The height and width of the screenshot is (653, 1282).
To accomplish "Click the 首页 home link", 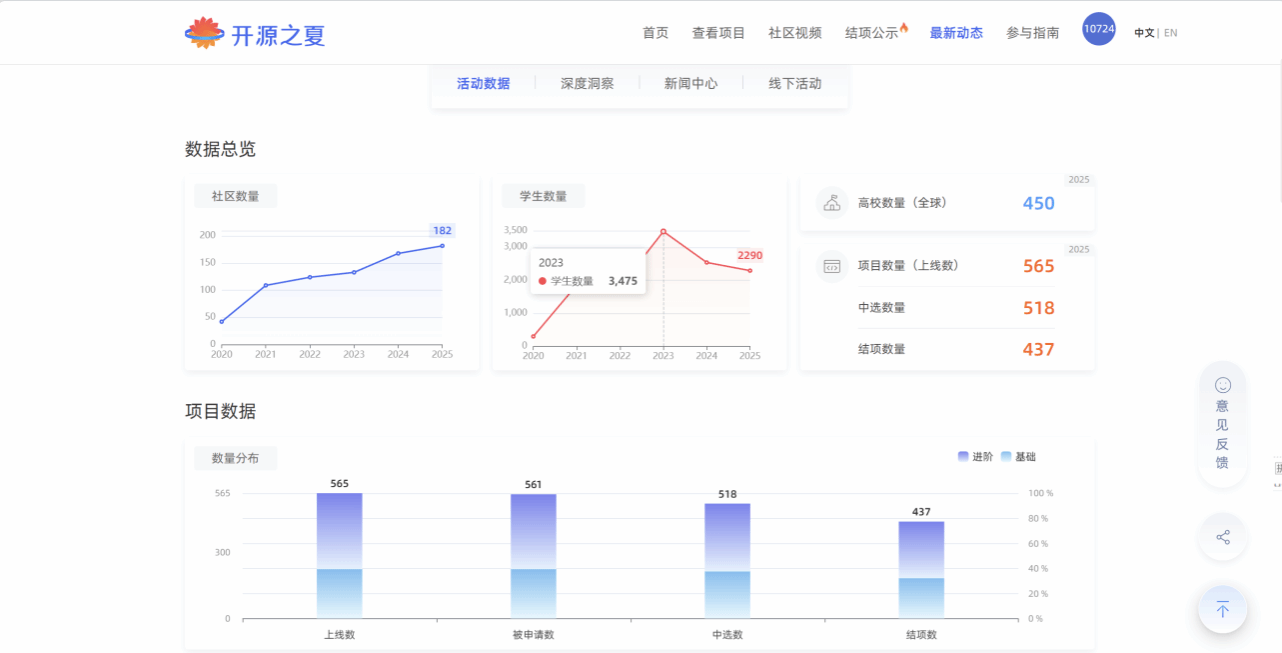I will [655, 33].
